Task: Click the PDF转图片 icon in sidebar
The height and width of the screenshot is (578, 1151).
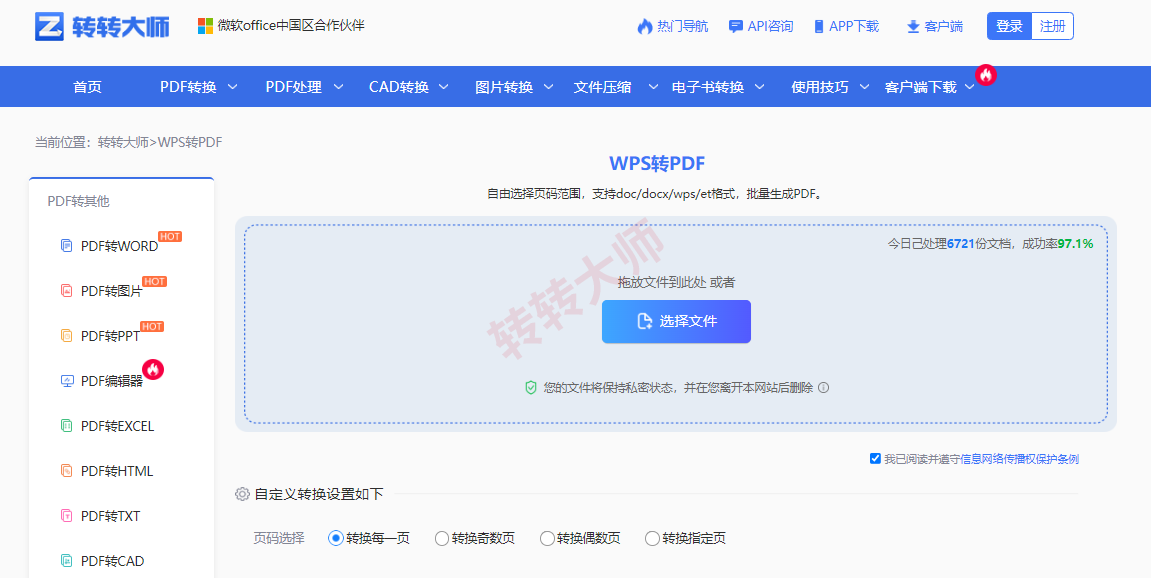Action: [67, 290]
